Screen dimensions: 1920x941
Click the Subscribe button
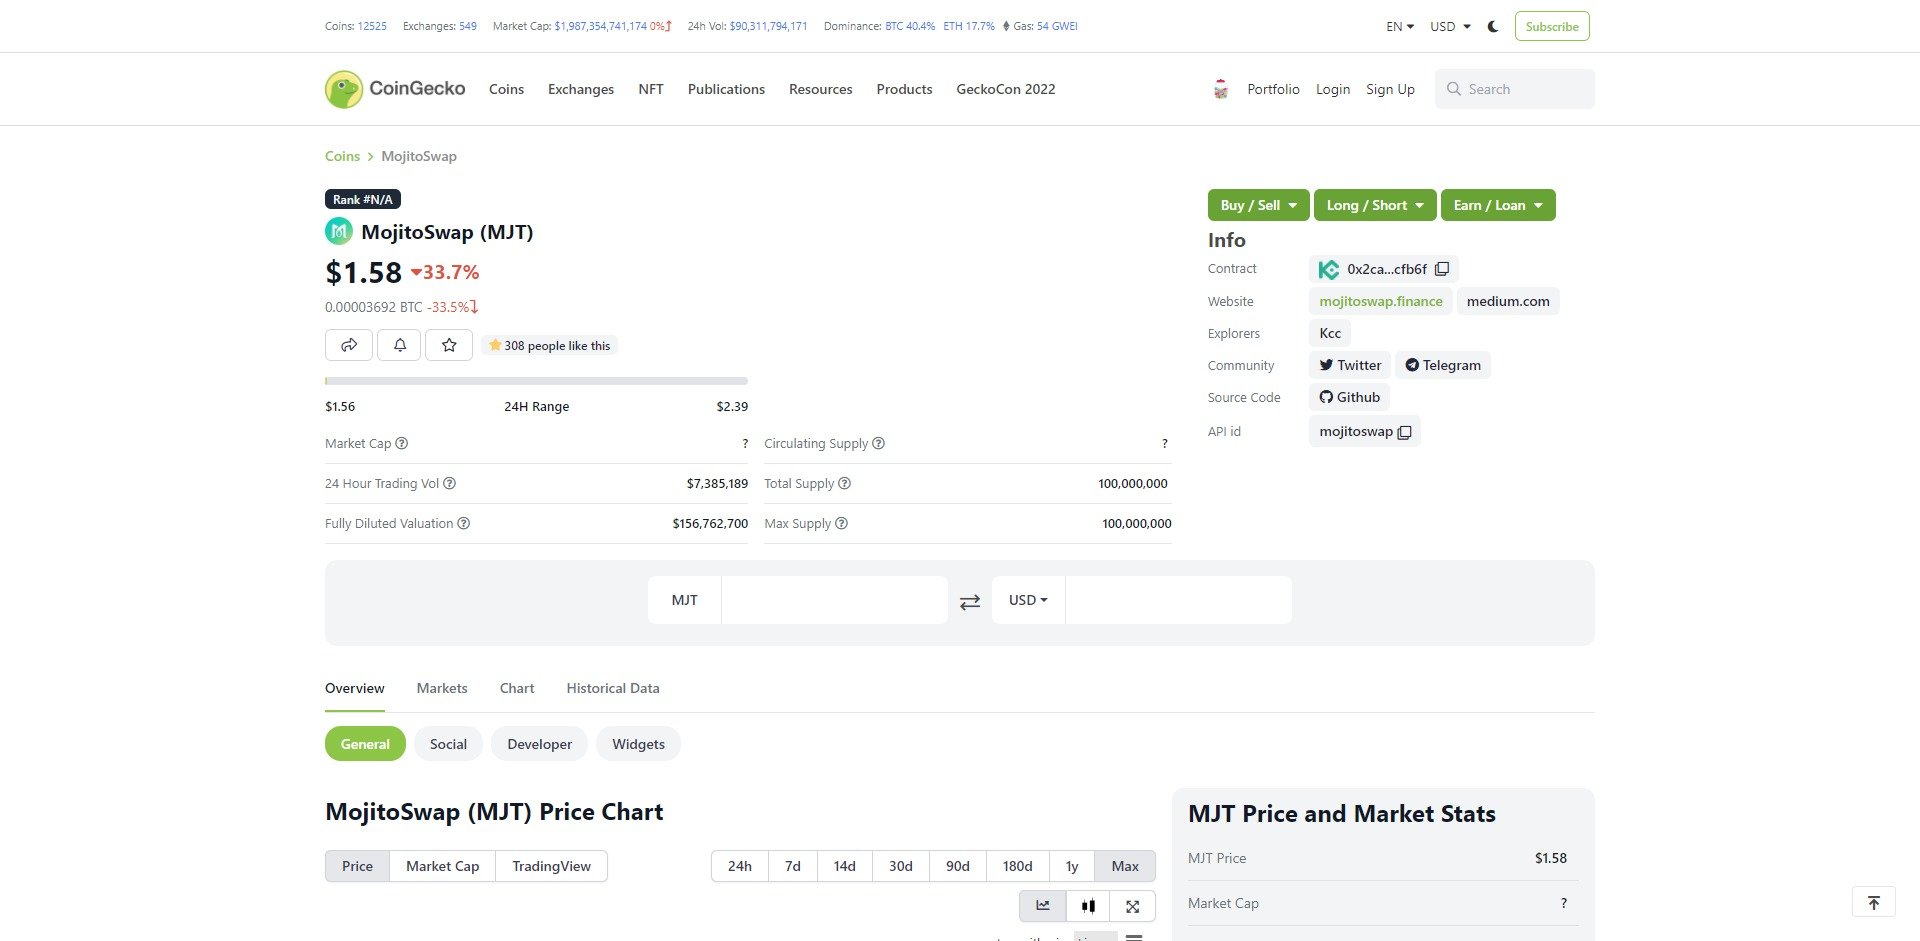coord(1551,27)
